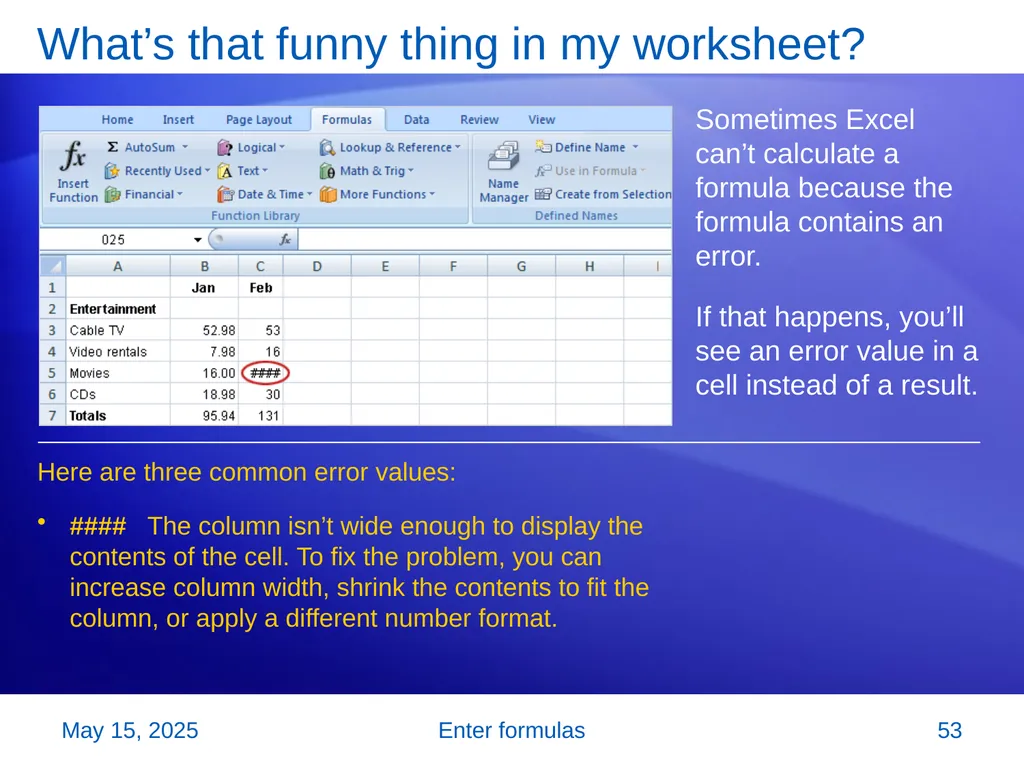Viewport: 1024px width, 768px height.
Task: Switch to the Review tab
Action: [x=479, y=120]
